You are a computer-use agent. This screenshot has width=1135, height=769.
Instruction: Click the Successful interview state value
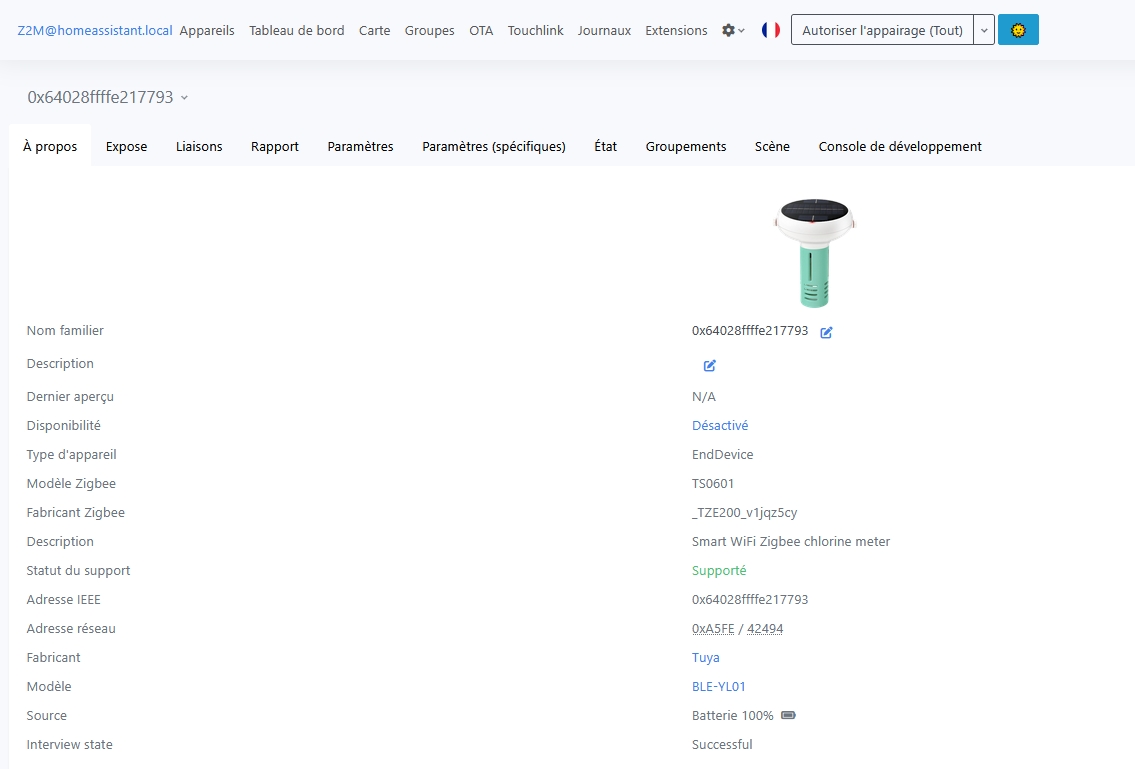722,744
